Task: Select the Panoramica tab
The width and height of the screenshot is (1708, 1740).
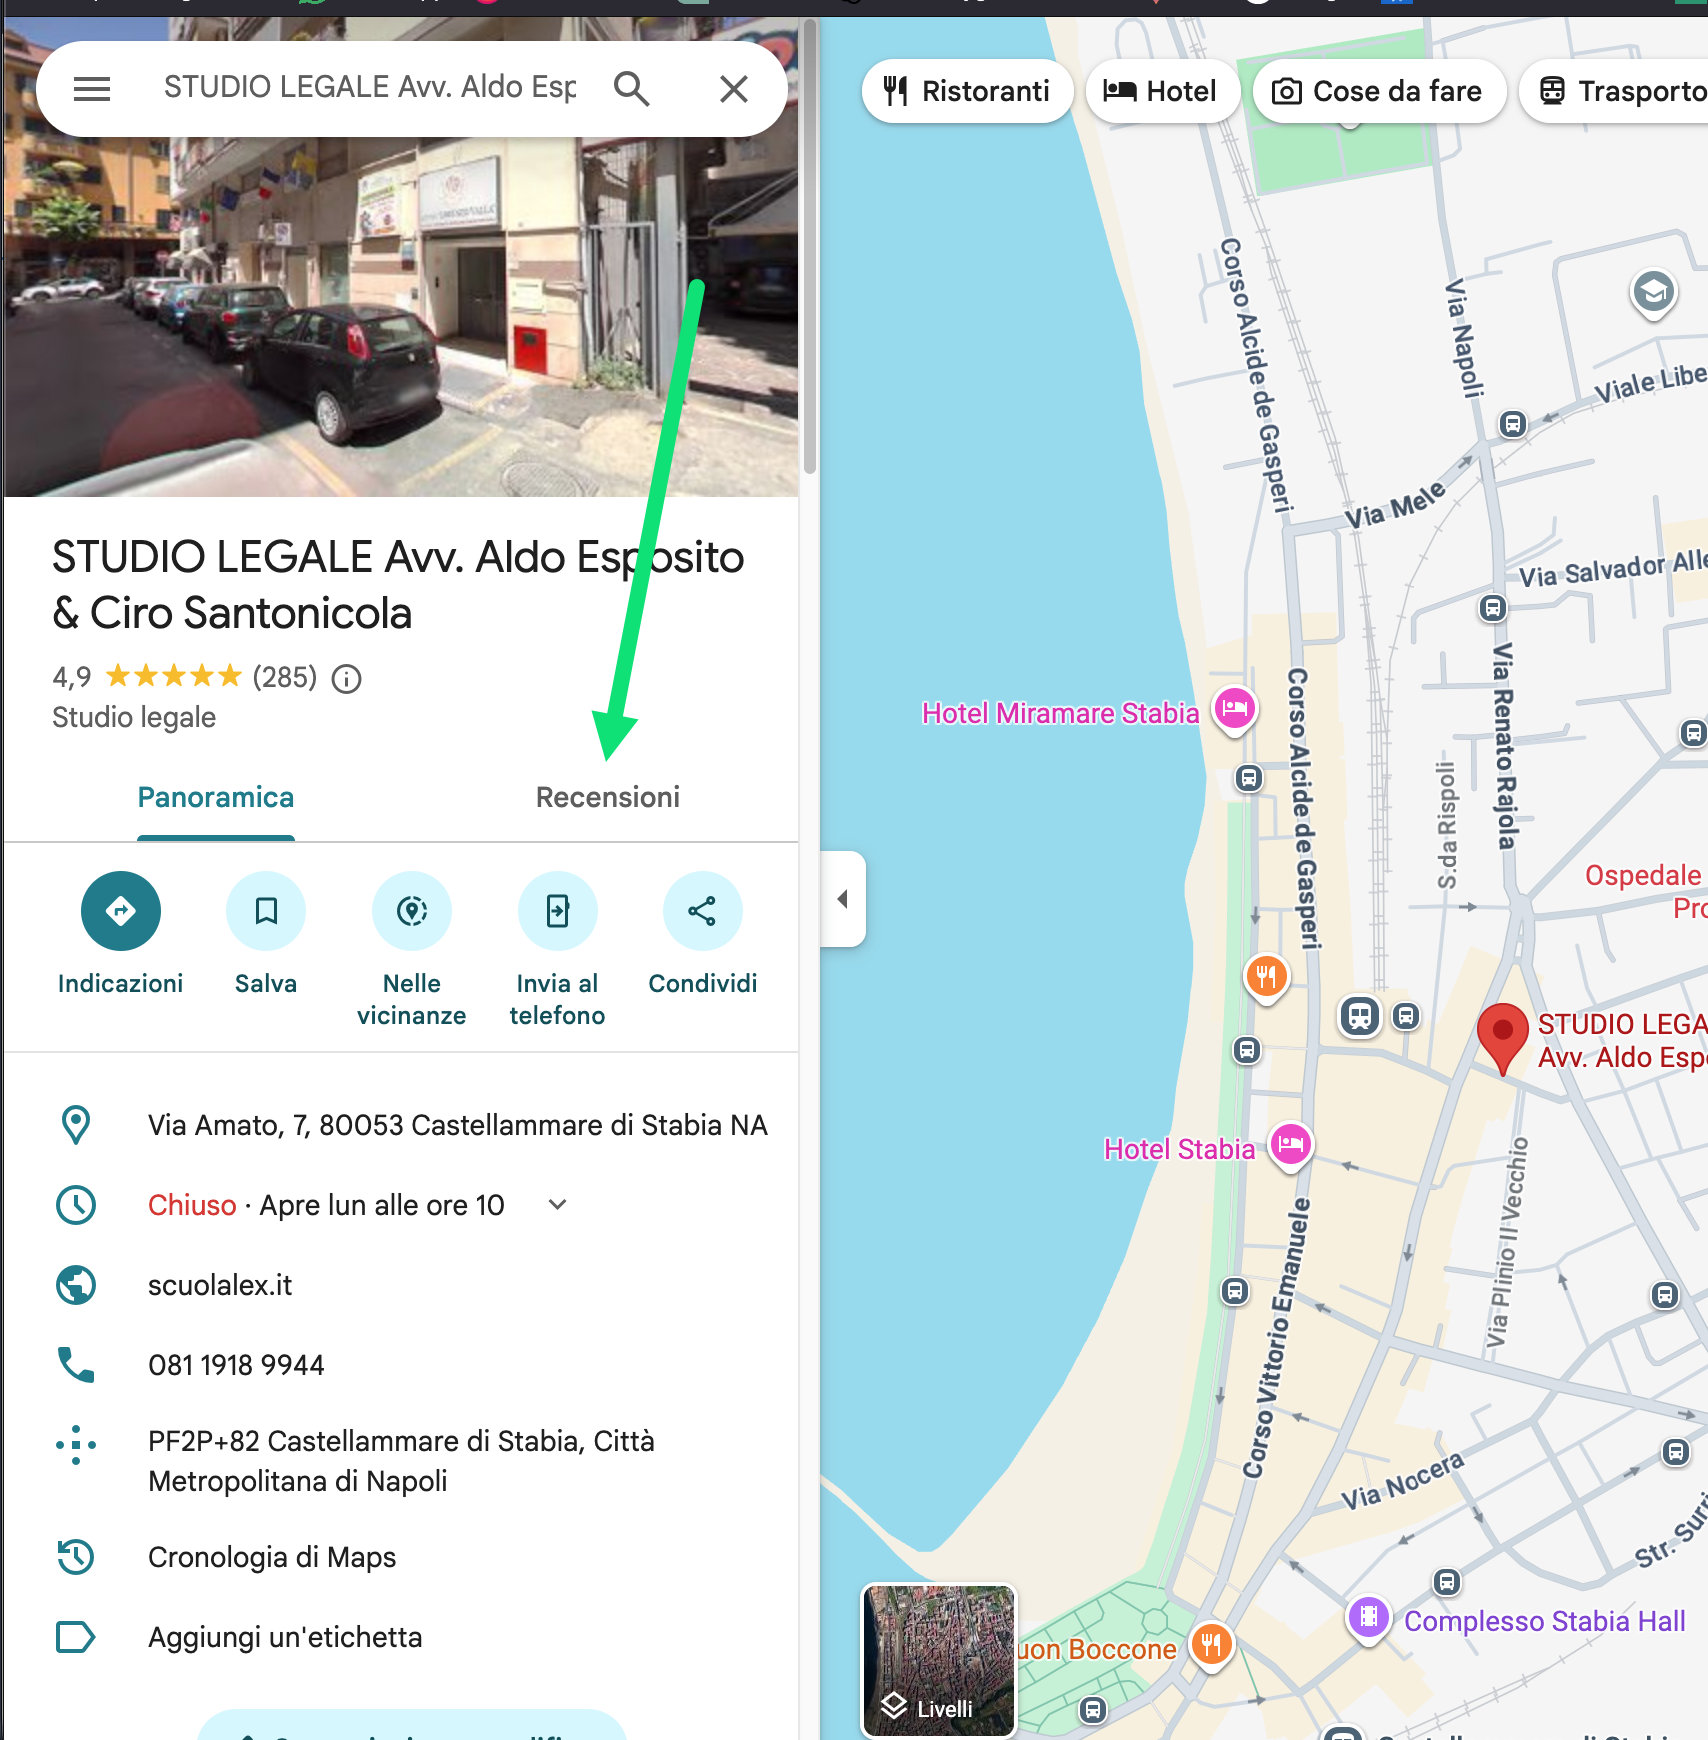Action: pyautogui.click(x=216, y=797)
